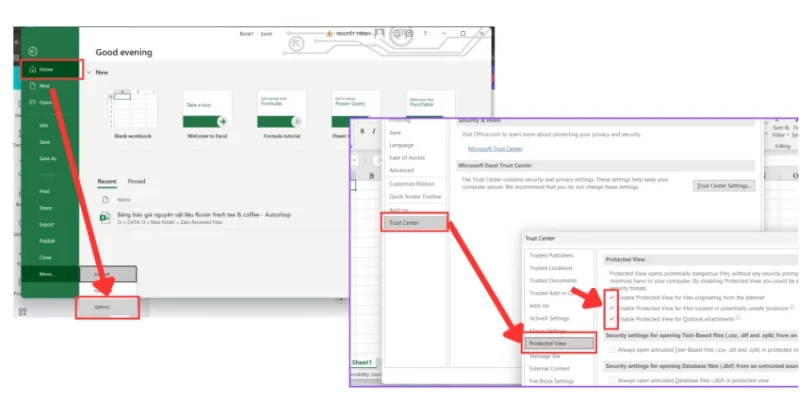800x400 pixels.
Task: Select Trusted Publishers in Trust Center
Action: point(552,256)
